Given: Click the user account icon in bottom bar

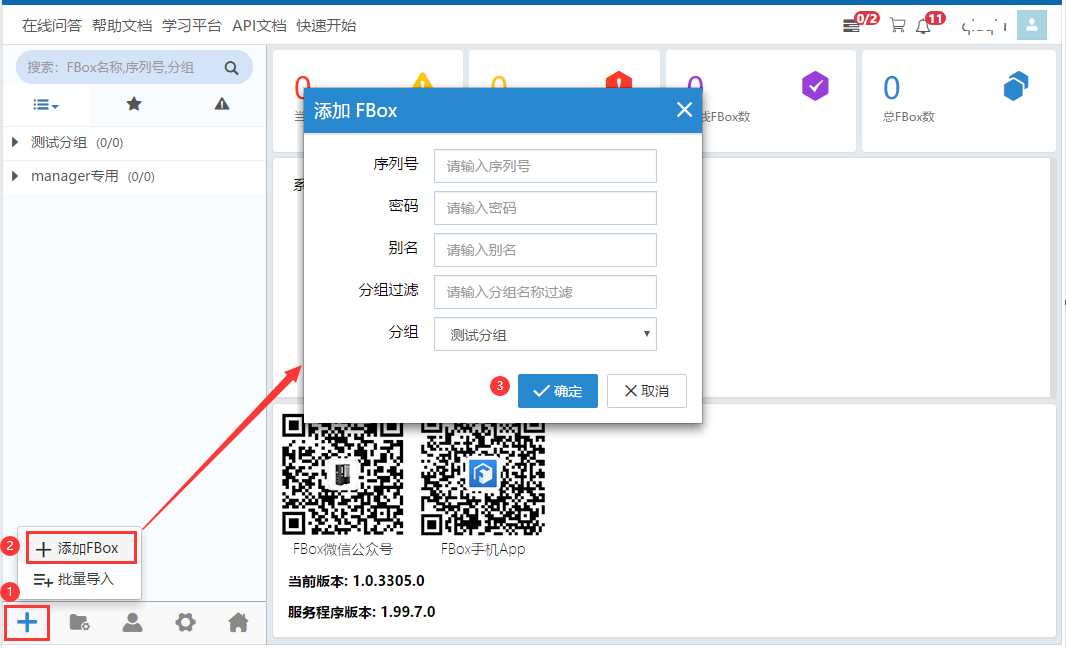Looking at the screenshot, I should point(132,623).
